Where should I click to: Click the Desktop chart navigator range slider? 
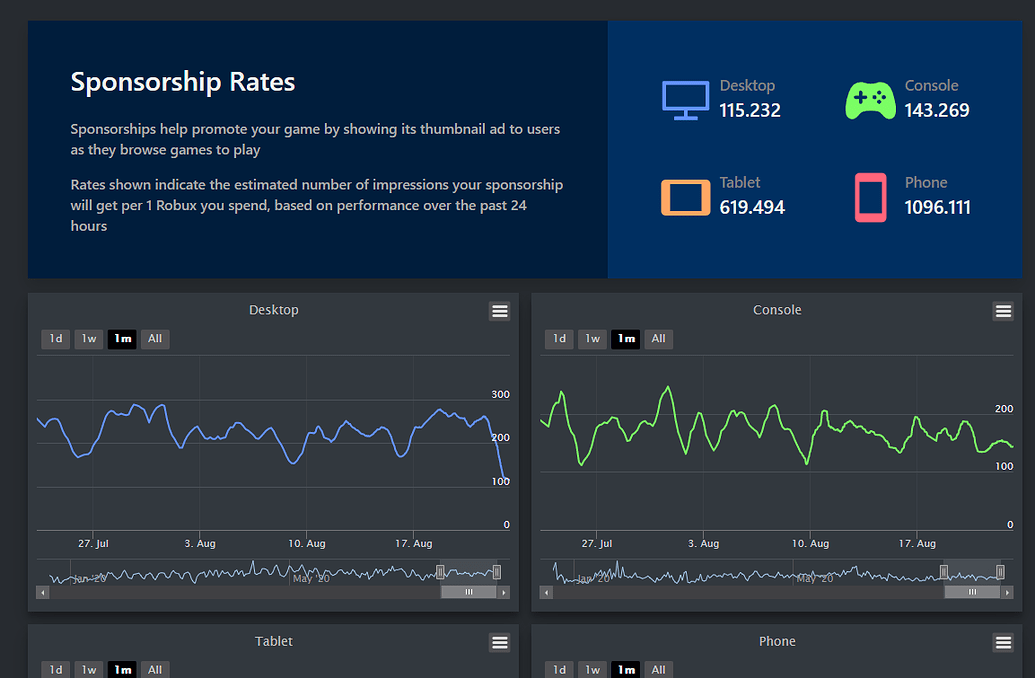tap(467, 591)
